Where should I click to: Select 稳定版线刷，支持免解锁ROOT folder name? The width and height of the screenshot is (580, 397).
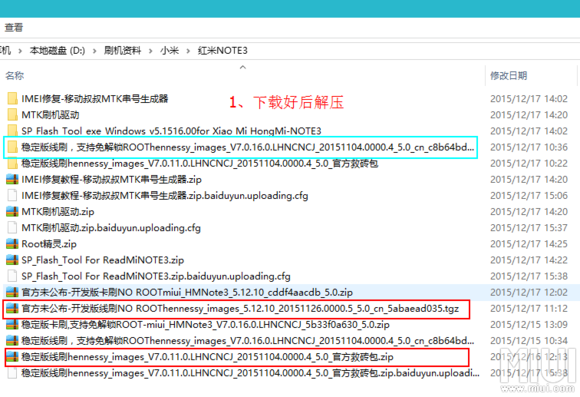pos(247,147)
